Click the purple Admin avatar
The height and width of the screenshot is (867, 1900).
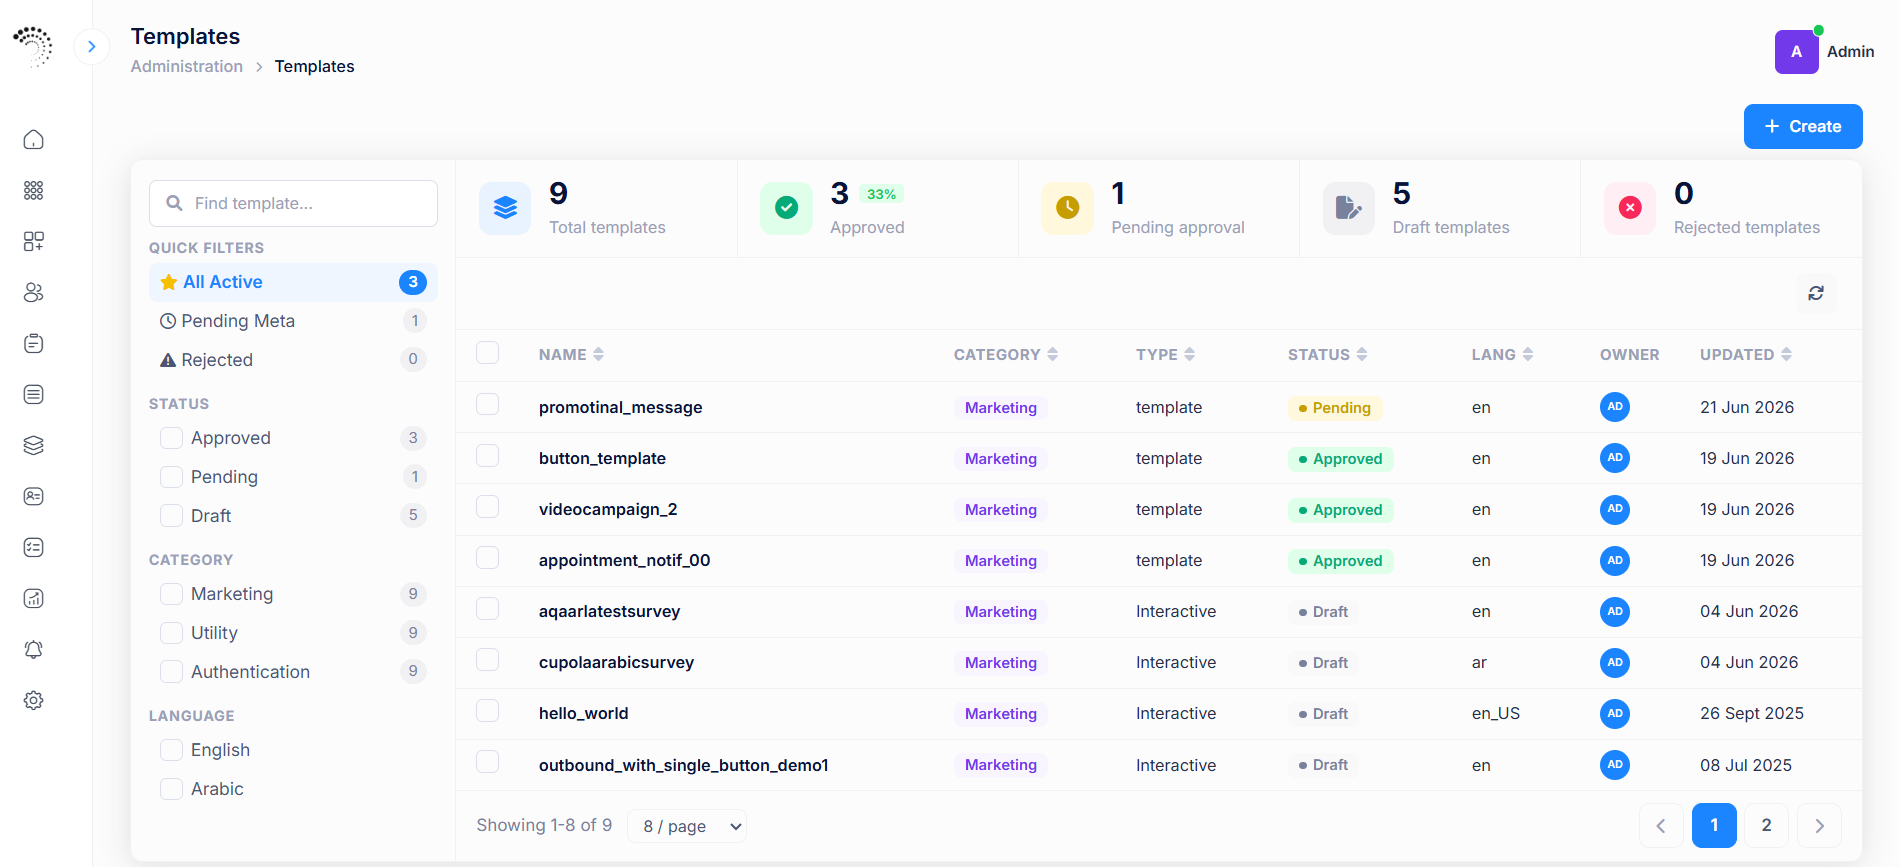(x=1796, y=52)
